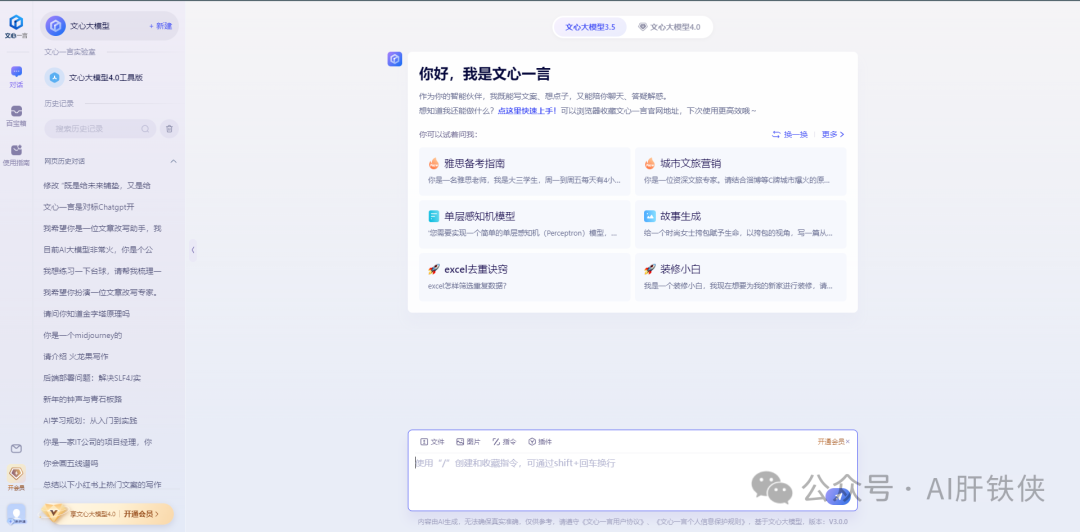Open history item 总结以下小红书上热门文案的写作
Screen dimensions: 1080x532
(x=102, y=484)
